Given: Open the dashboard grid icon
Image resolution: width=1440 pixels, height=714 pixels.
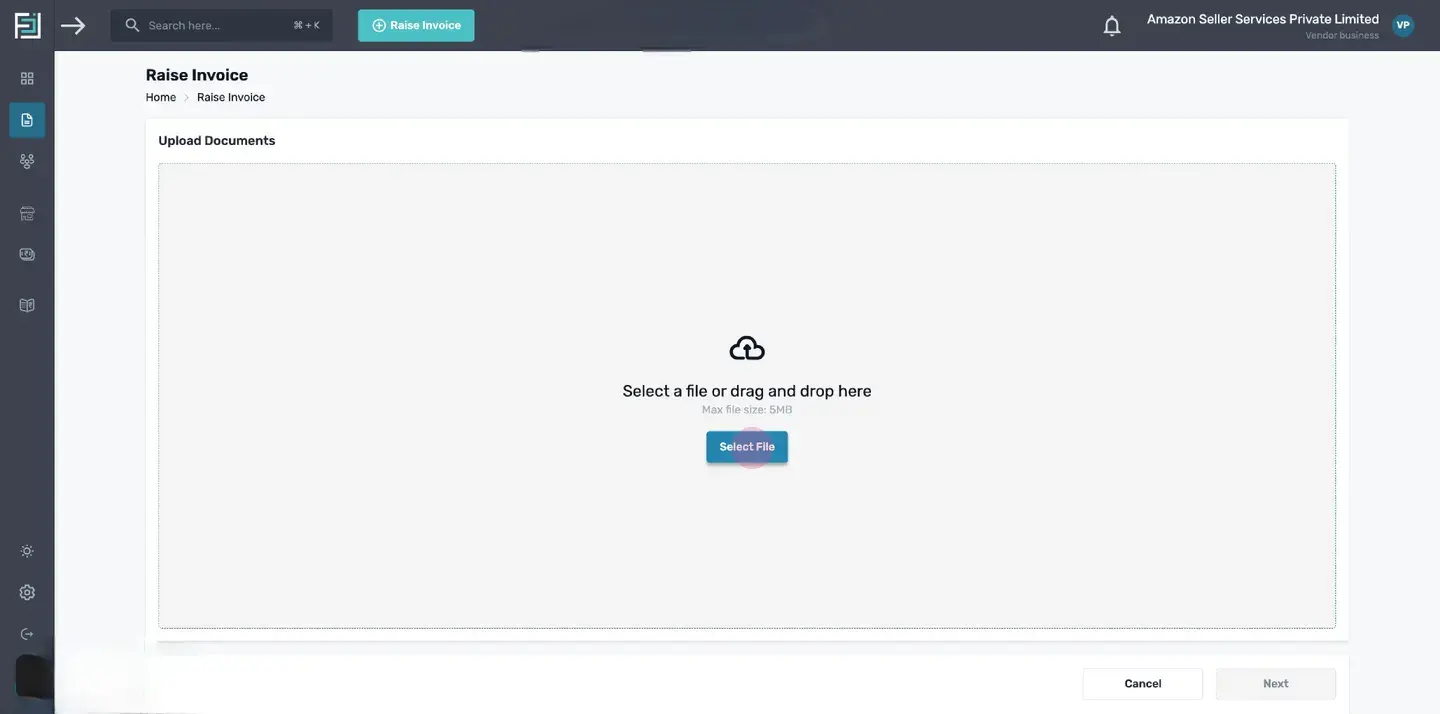Looking at the screenshot, I should 27,78.
